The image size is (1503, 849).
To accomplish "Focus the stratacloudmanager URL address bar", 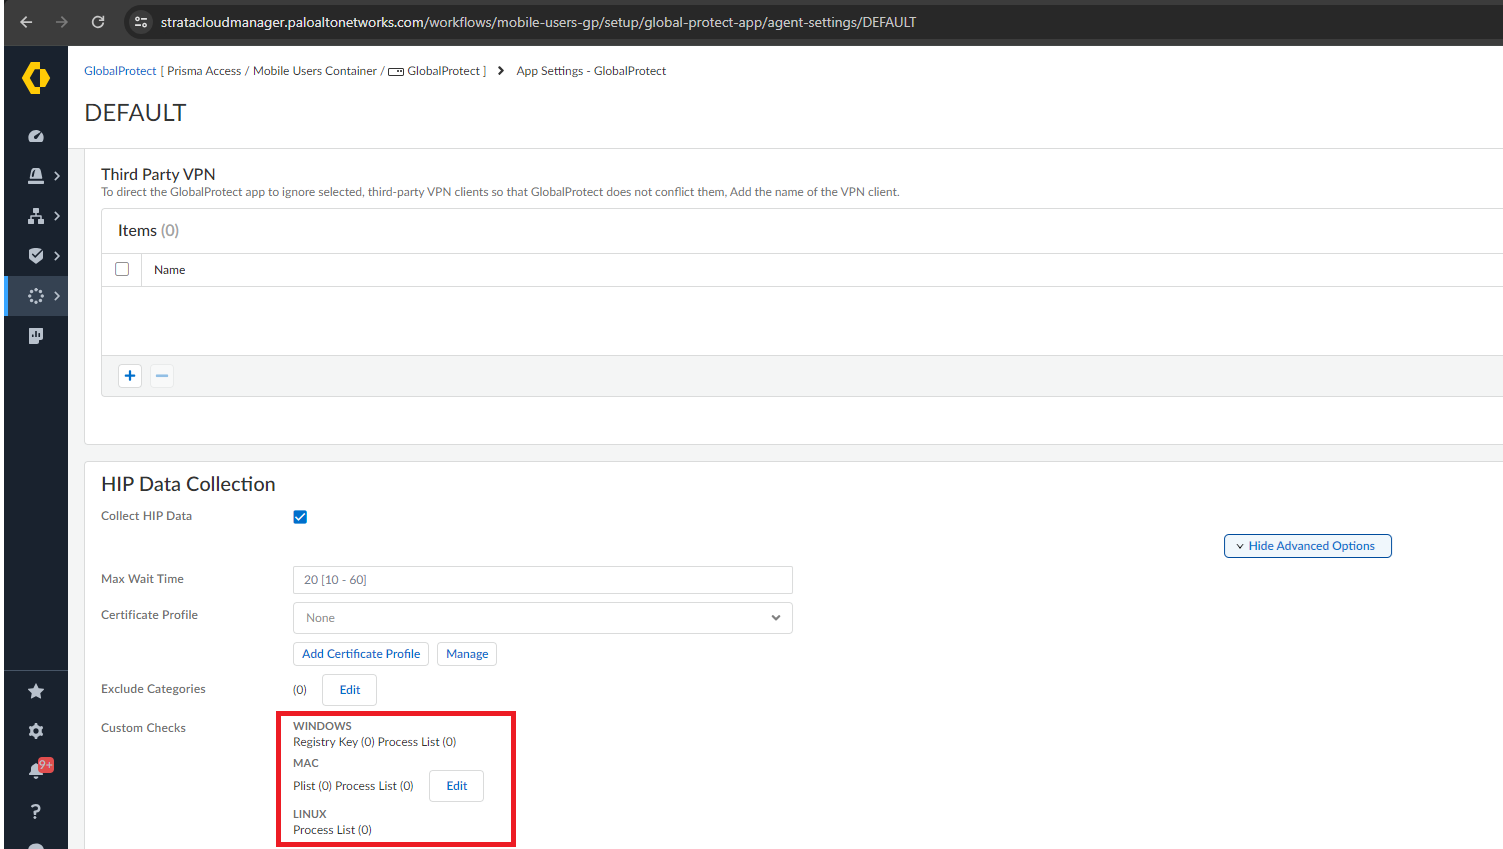I will coord(538,22).
